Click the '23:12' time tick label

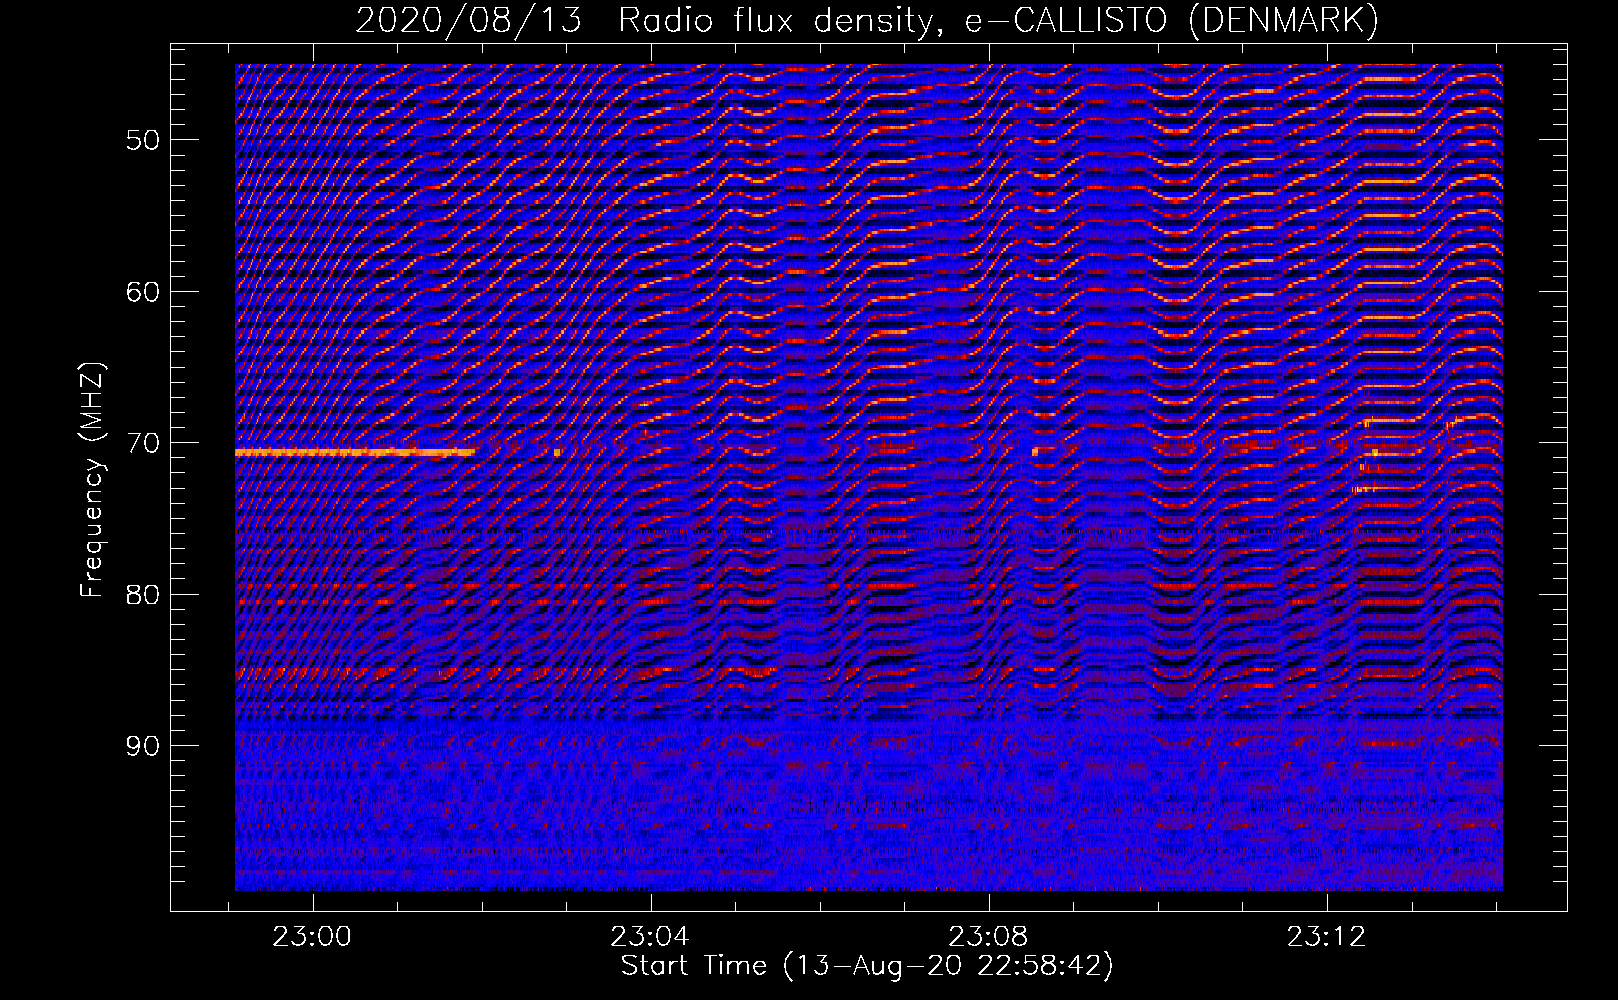click(x=1327, y=937)
